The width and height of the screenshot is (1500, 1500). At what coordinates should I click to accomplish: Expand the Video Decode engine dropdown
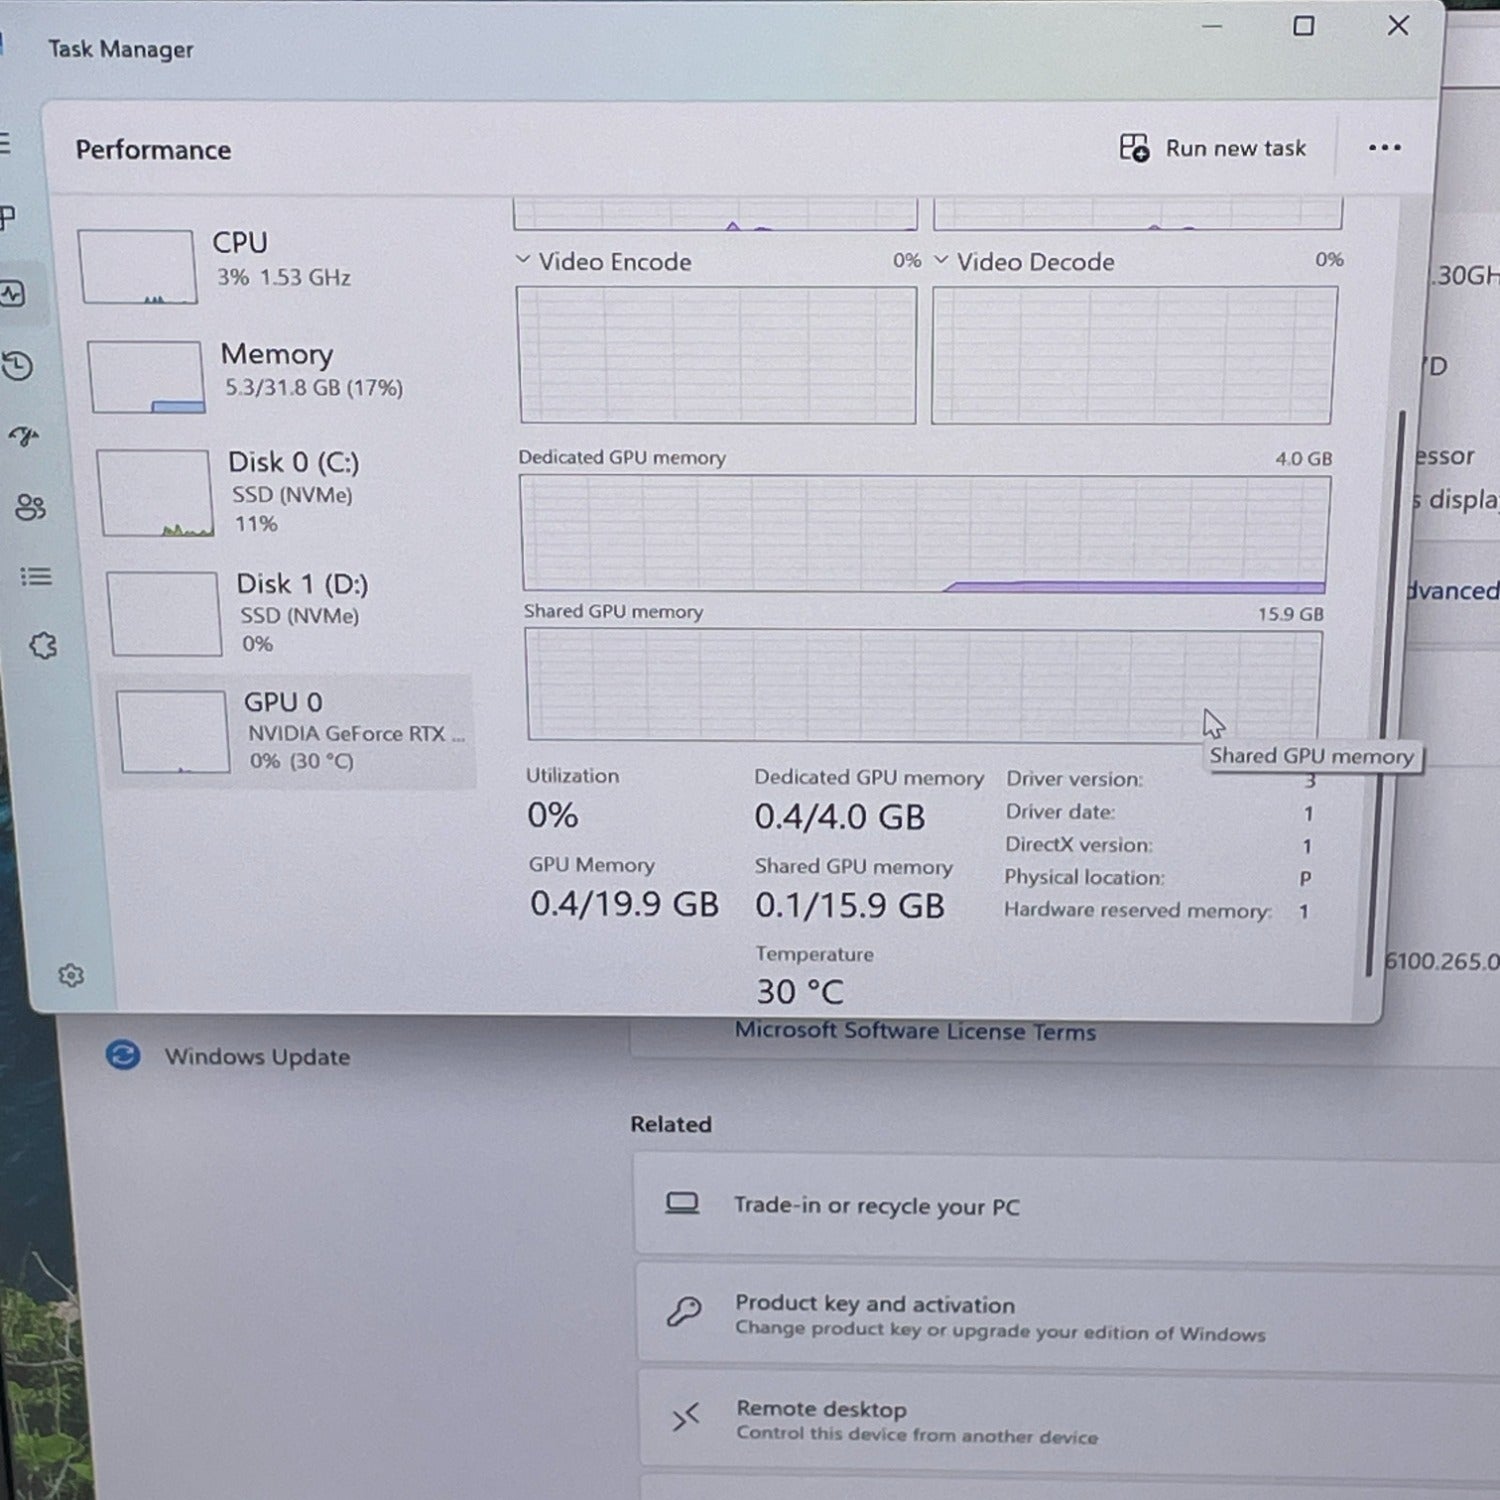point(941,260)
